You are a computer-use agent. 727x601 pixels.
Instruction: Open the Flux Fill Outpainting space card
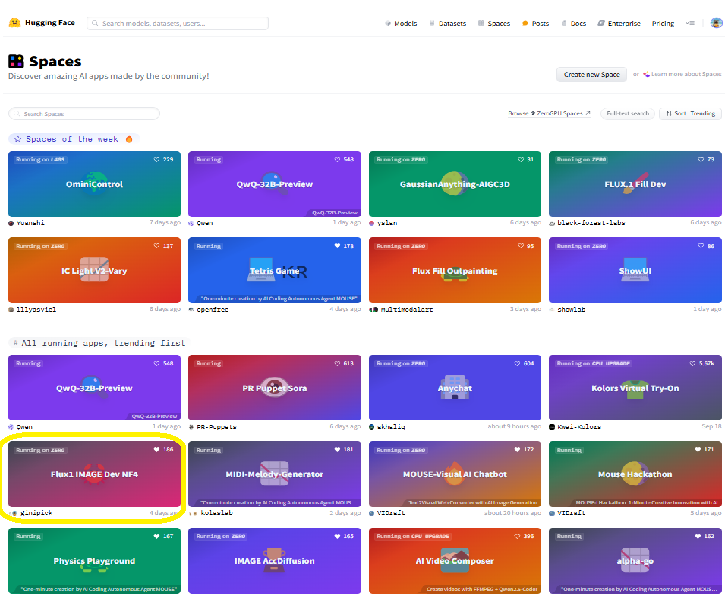[455, 270]
